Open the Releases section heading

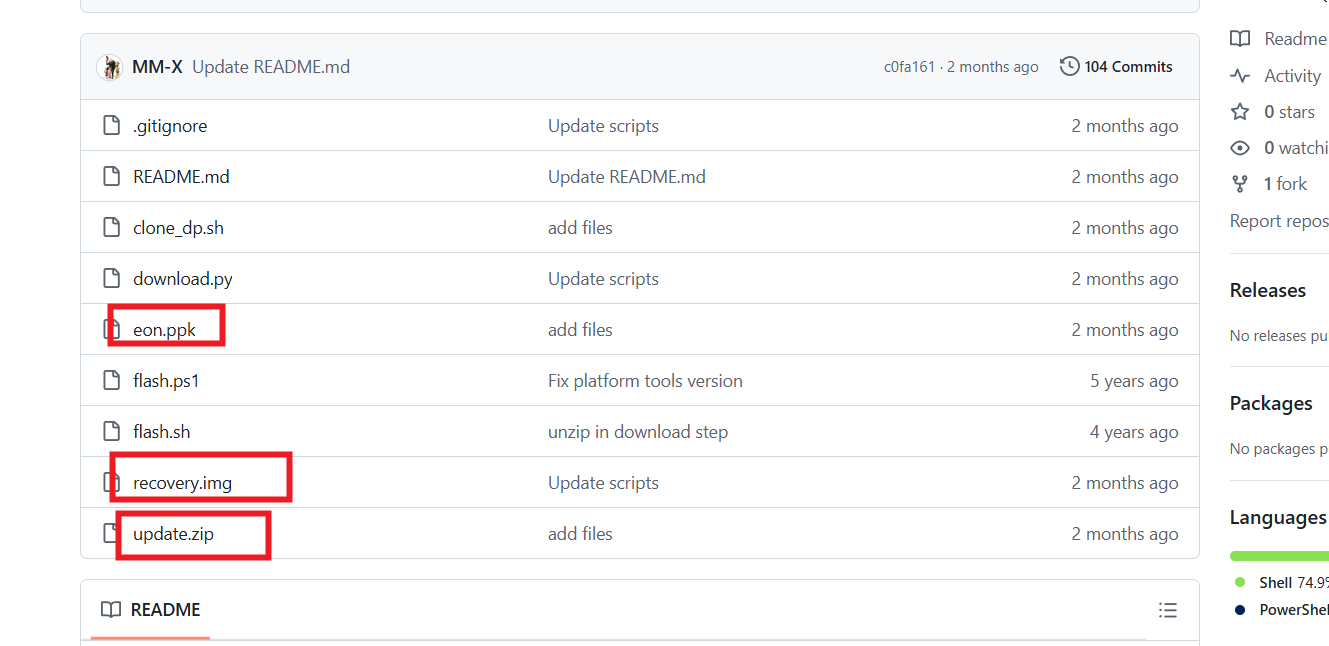pyautogui.click(x=1267, y=290)
